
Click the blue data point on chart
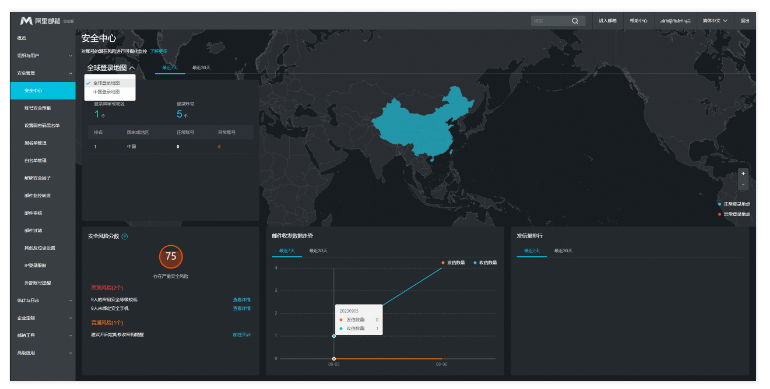pos(334,336)
